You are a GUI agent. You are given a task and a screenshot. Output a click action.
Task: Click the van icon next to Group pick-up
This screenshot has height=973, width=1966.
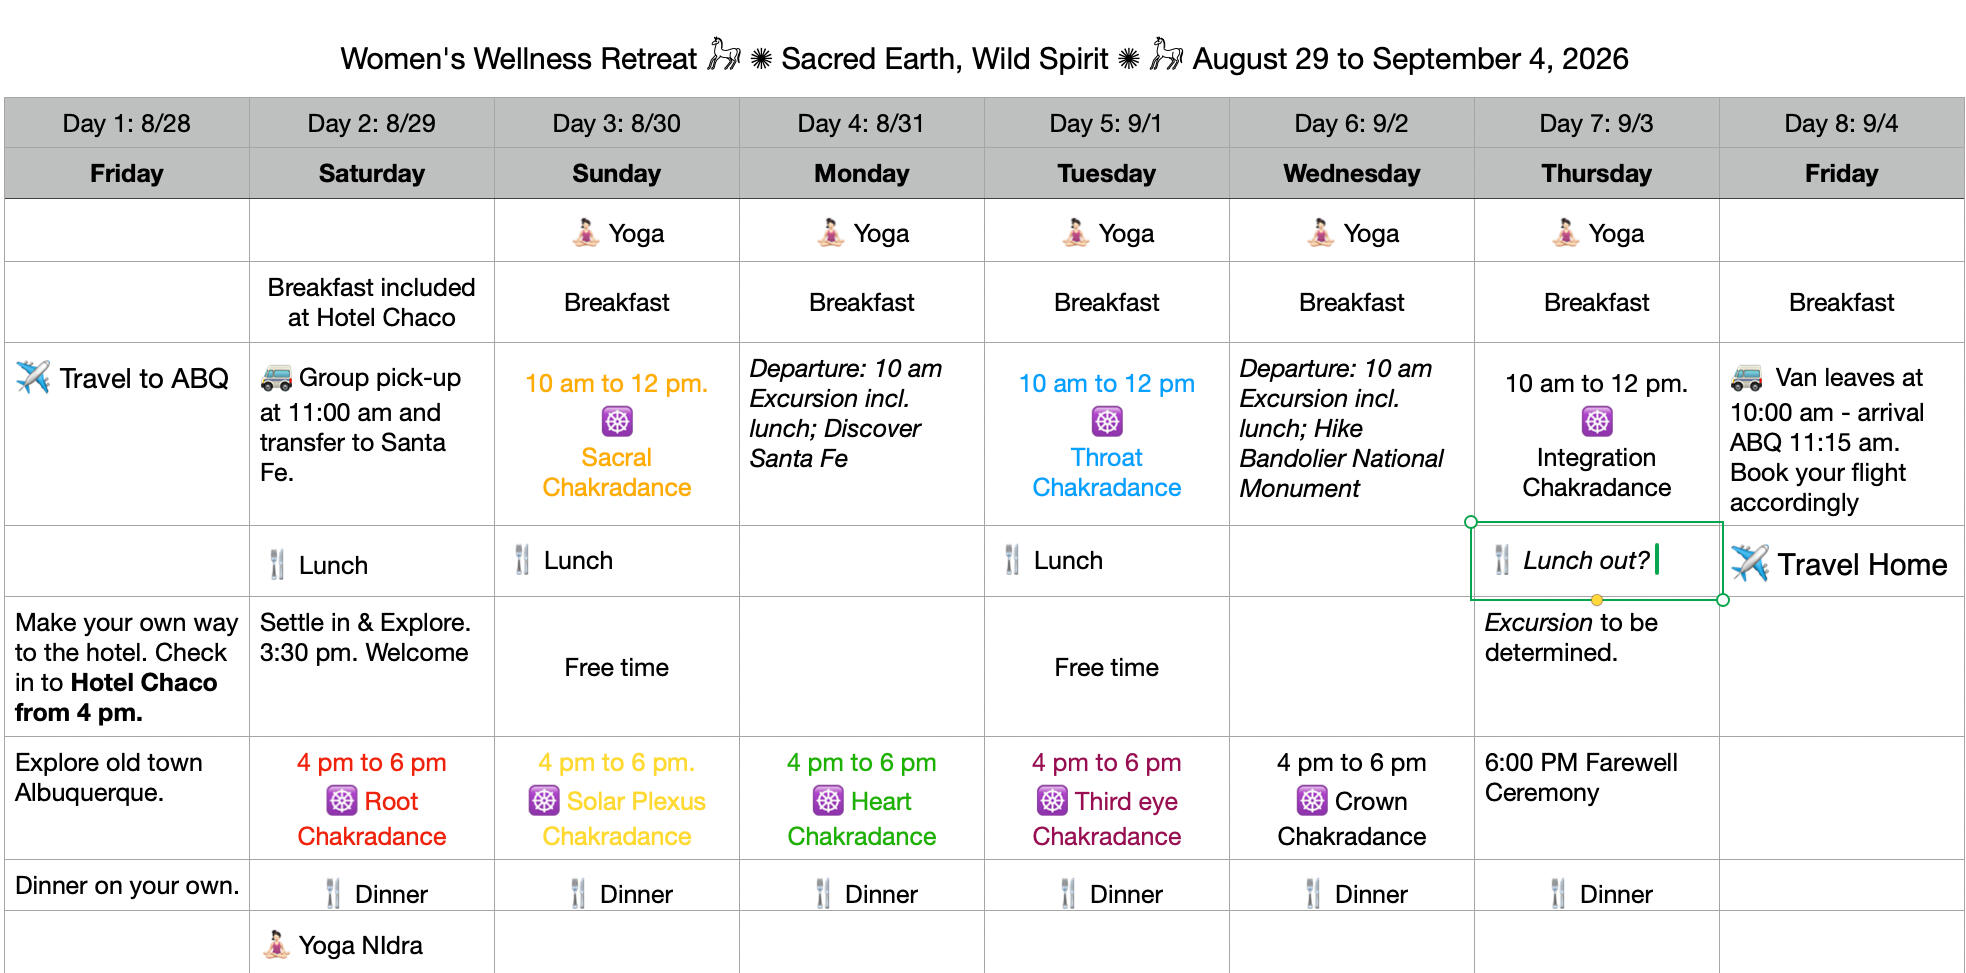tap(276, 378)
